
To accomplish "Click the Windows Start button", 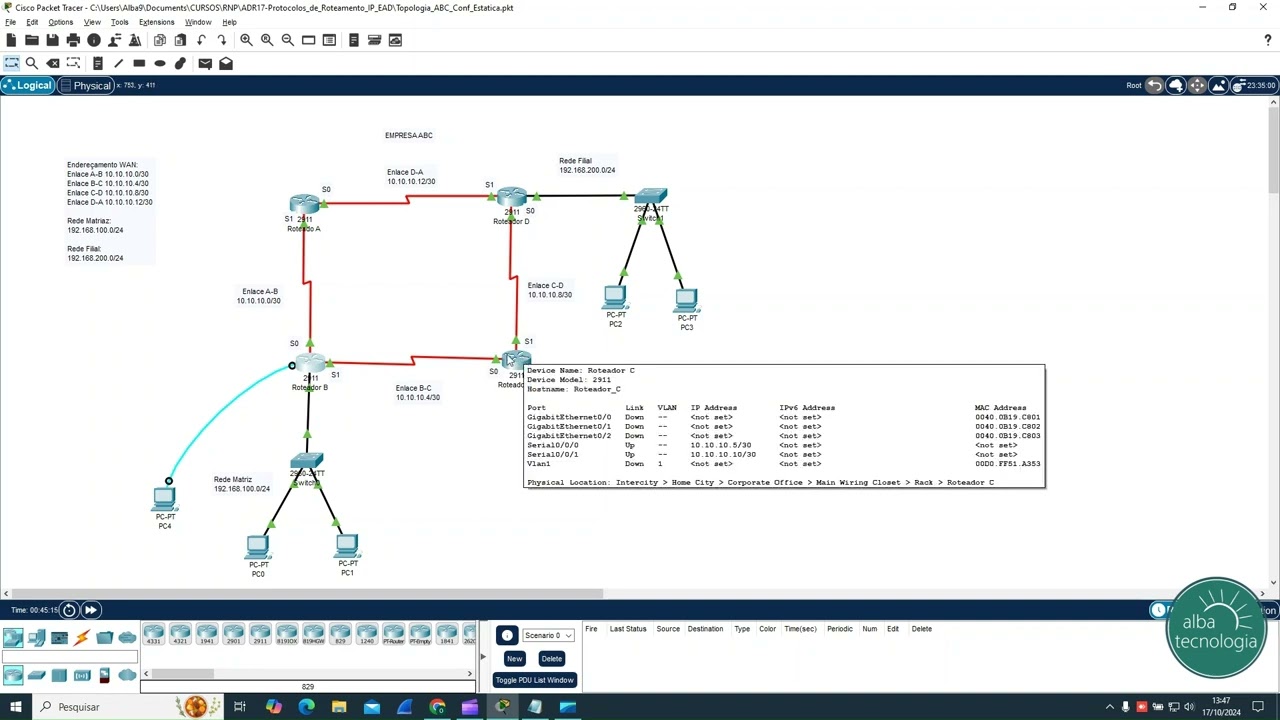I will [x=15, y=707].
